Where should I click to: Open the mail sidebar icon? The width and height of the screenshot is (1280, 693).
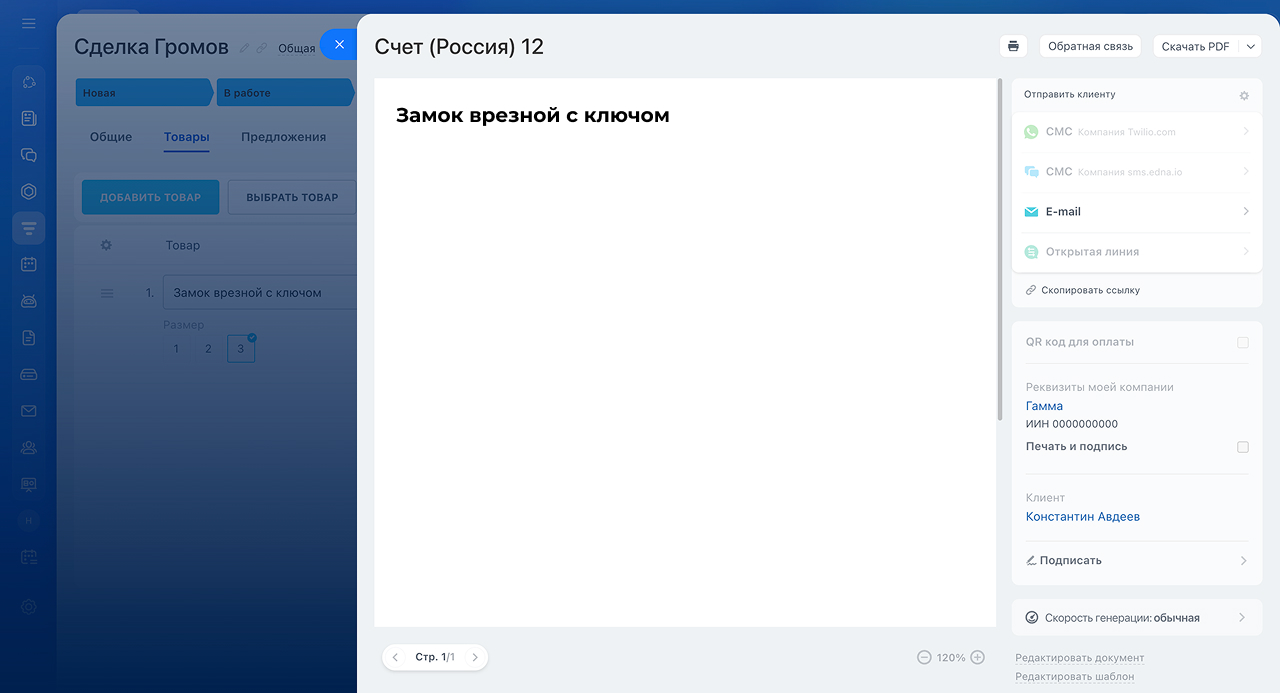point(28,411)
